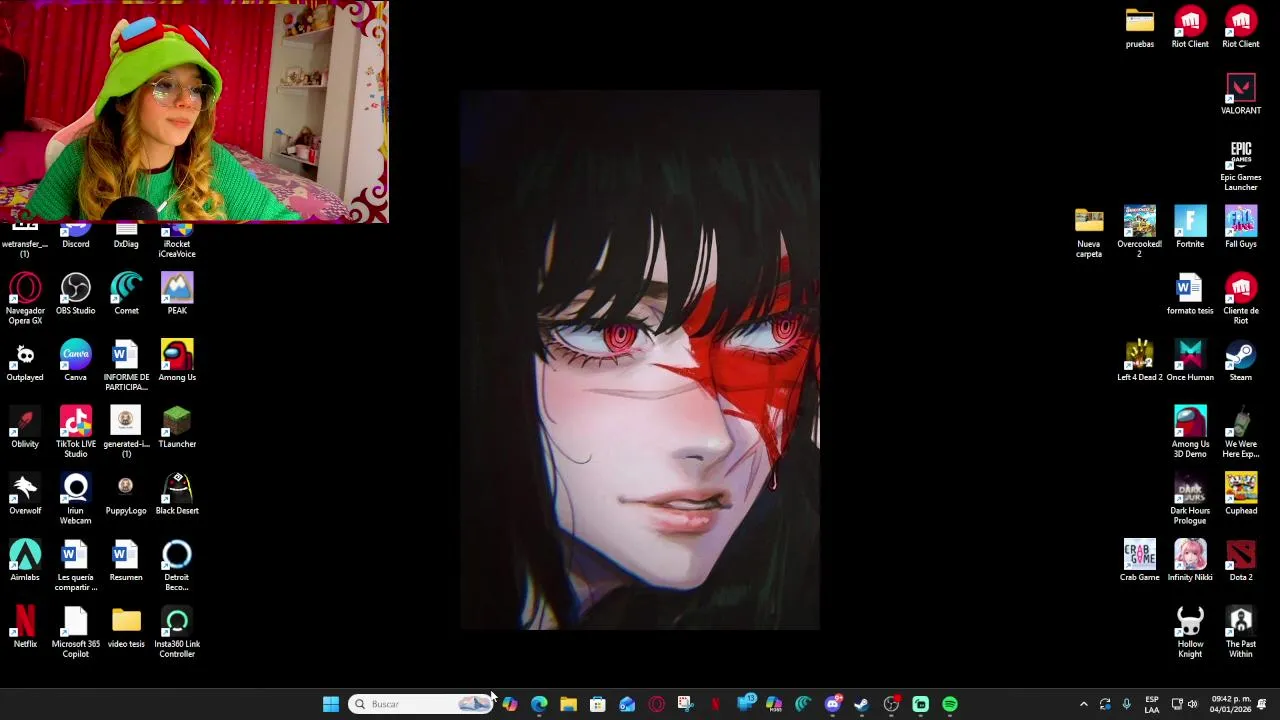The image size is (1280, 720).
Task: Select Among Us icon beside INFORME document
Action: tap(177, 361)
